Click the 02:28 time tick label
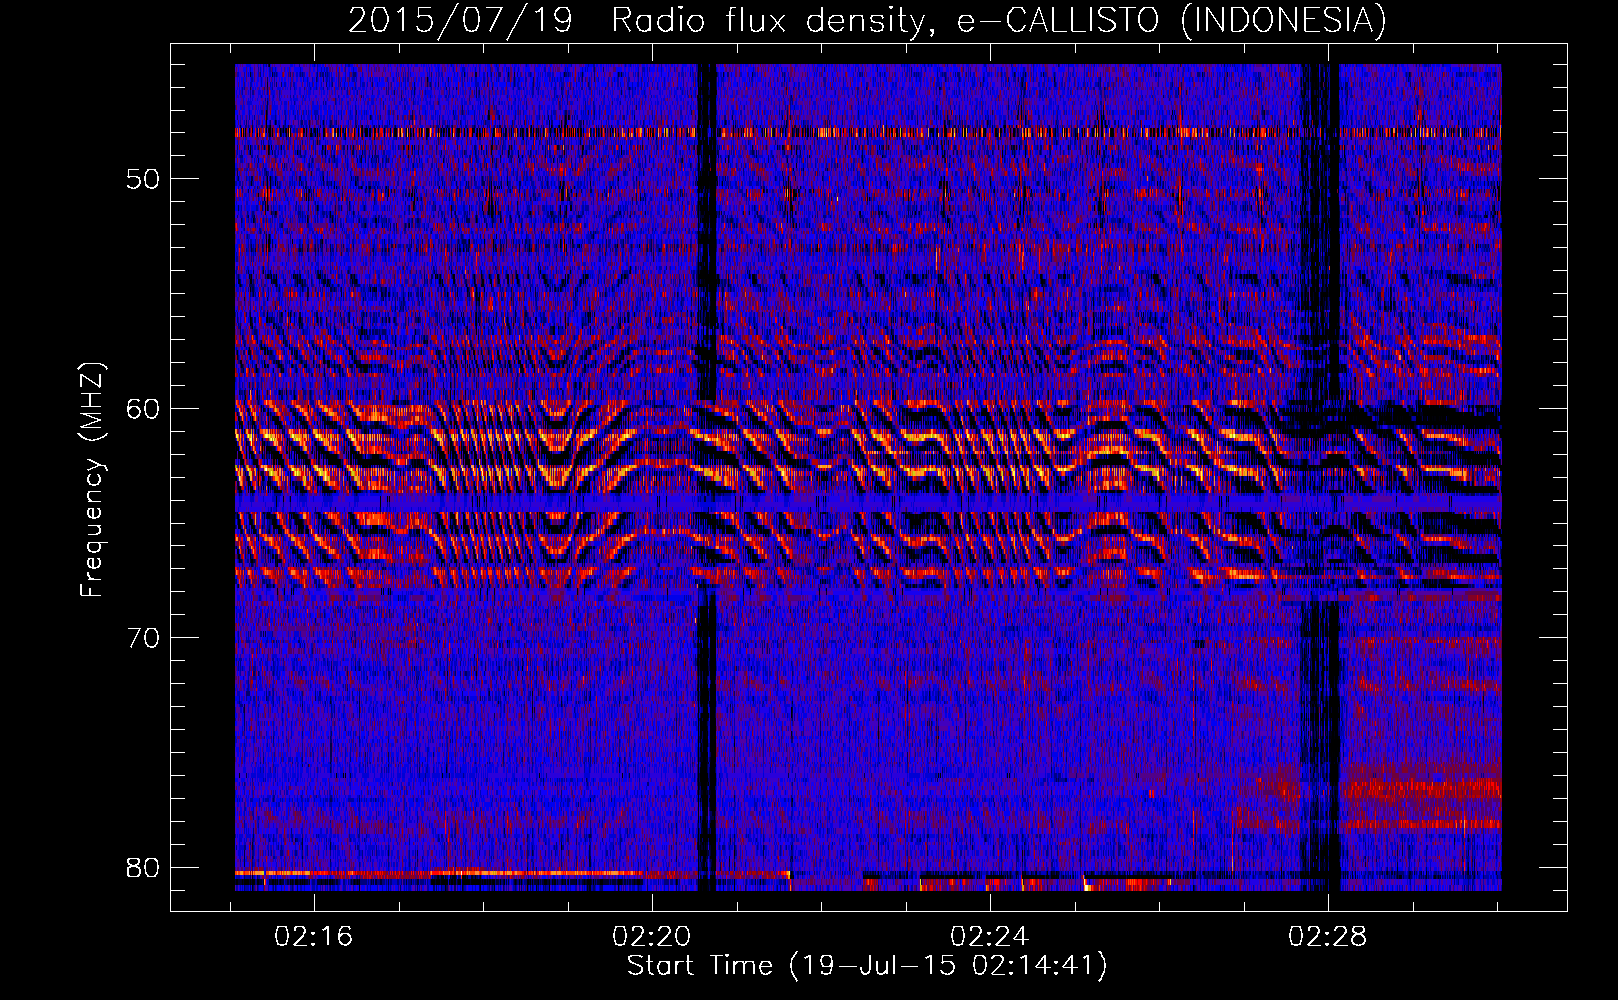Viewport: 1618px width, 1000px height. pyautogui.click(x=1327, y=937)
